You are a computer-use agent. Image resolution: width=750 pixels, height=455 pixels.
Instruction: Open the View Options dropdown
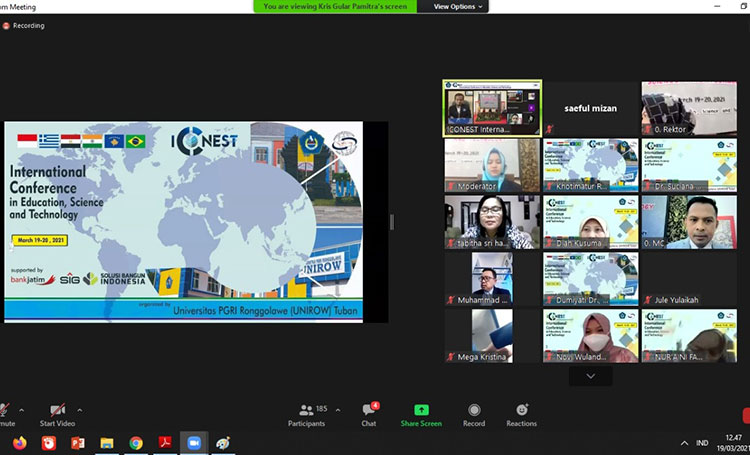coord(458,6)
